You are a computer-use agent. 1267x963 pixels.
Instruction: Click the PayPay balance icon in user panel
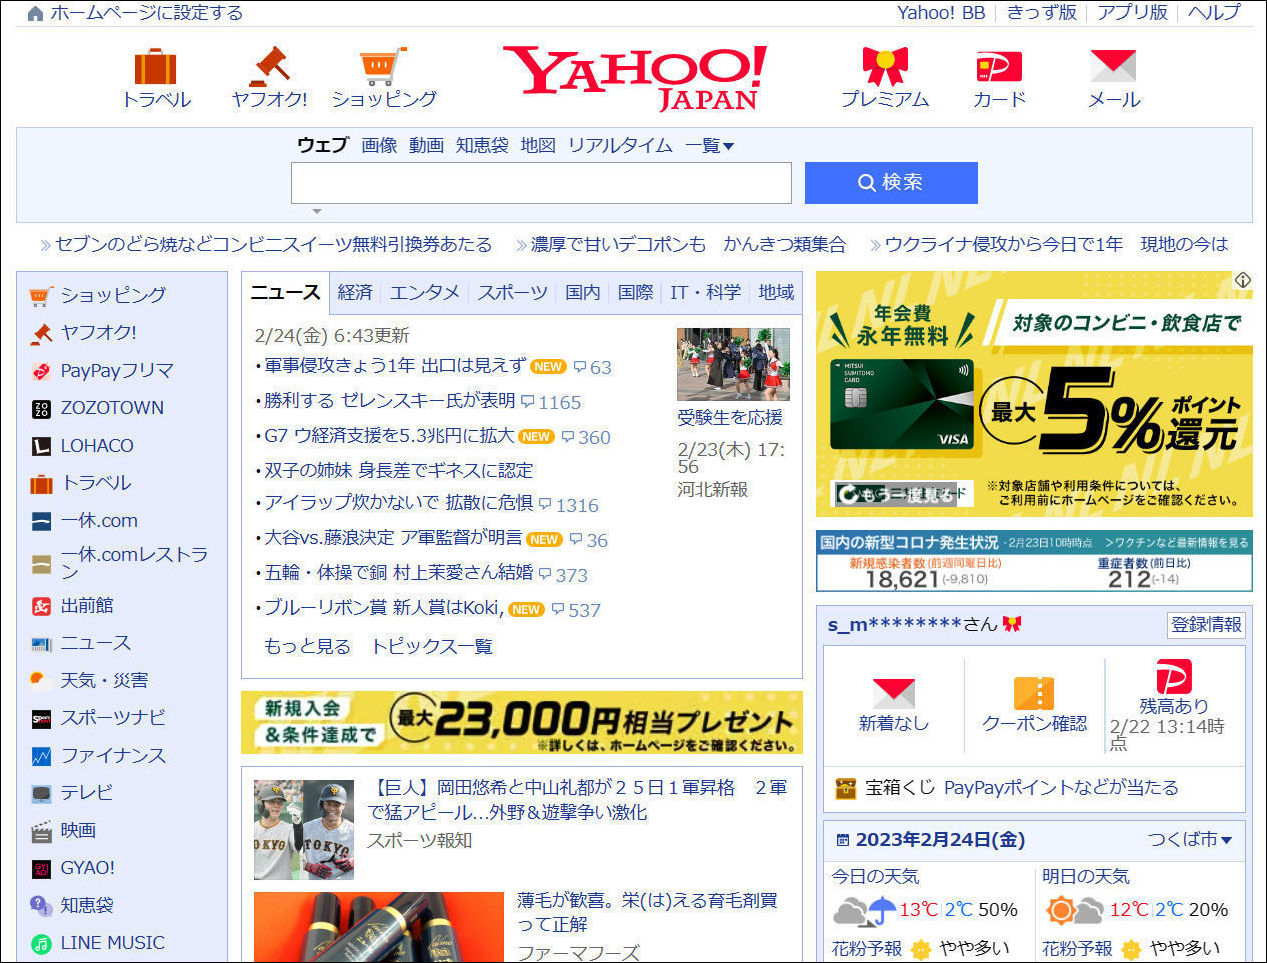[x=1173, y=677]
